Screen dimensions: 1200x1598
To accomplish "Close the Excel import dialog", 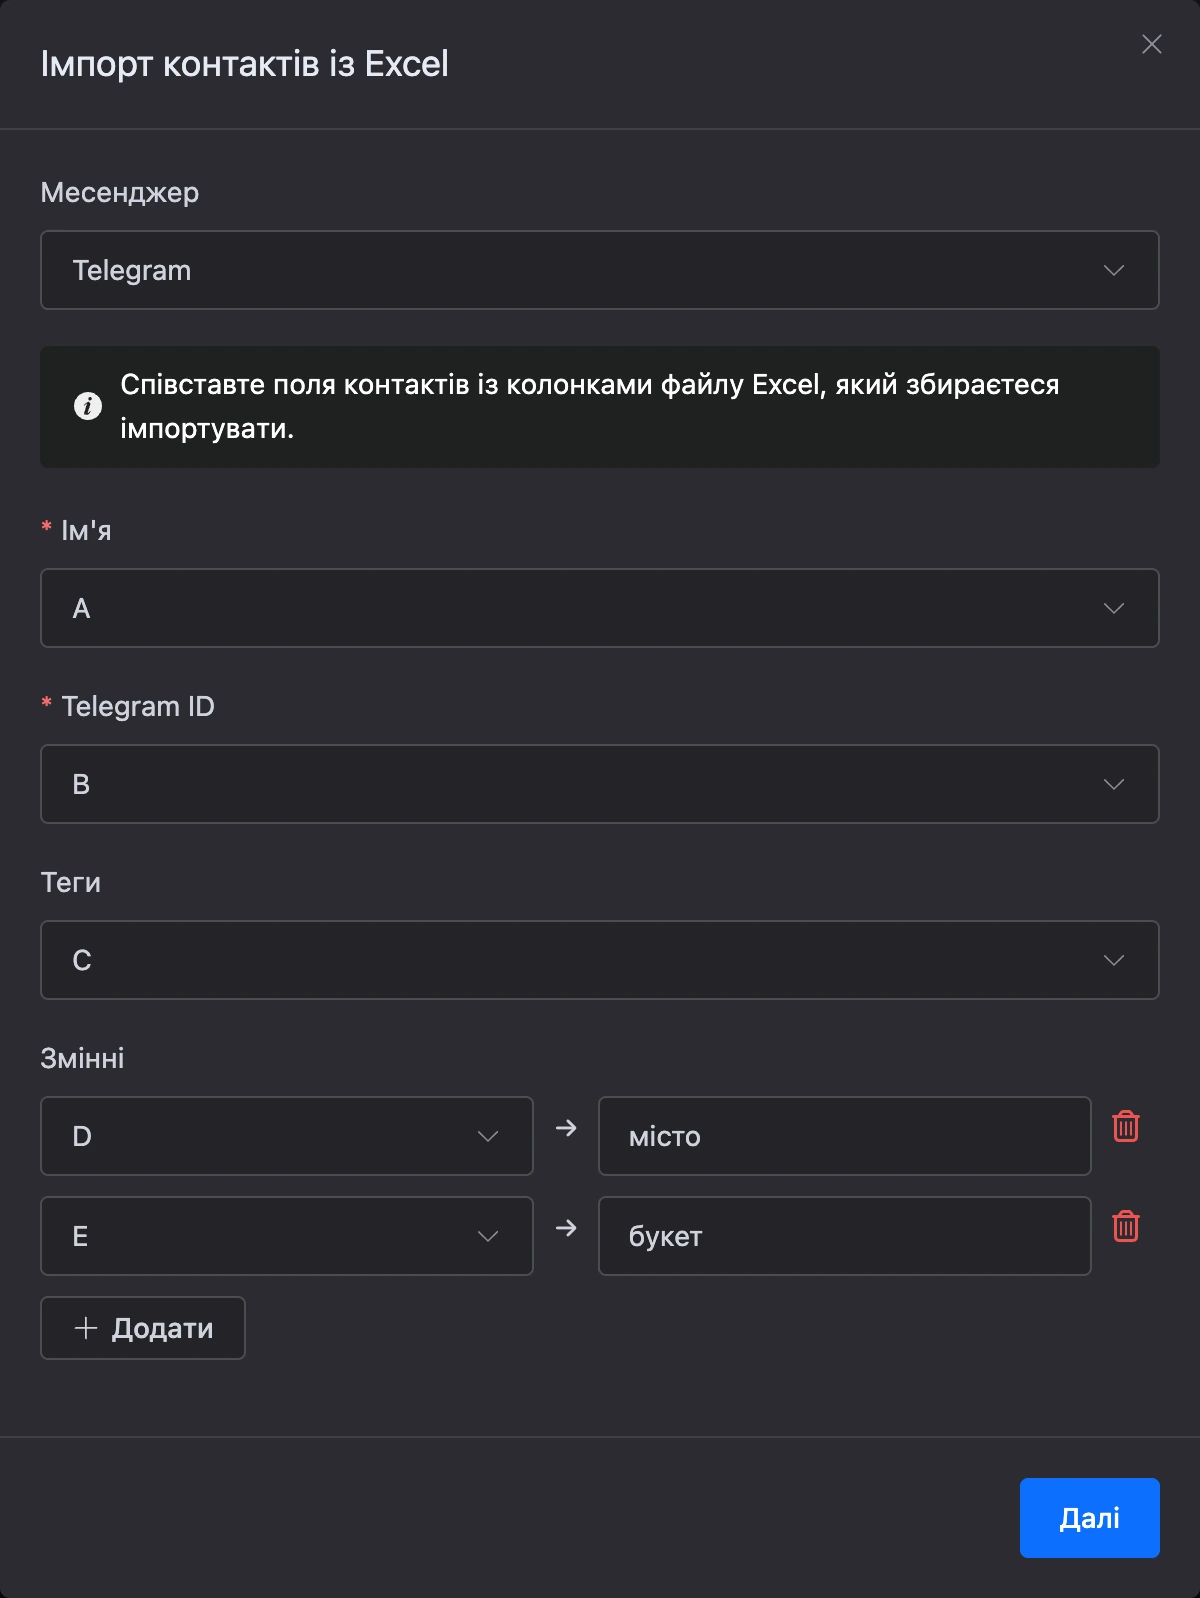I will 1151,44.
